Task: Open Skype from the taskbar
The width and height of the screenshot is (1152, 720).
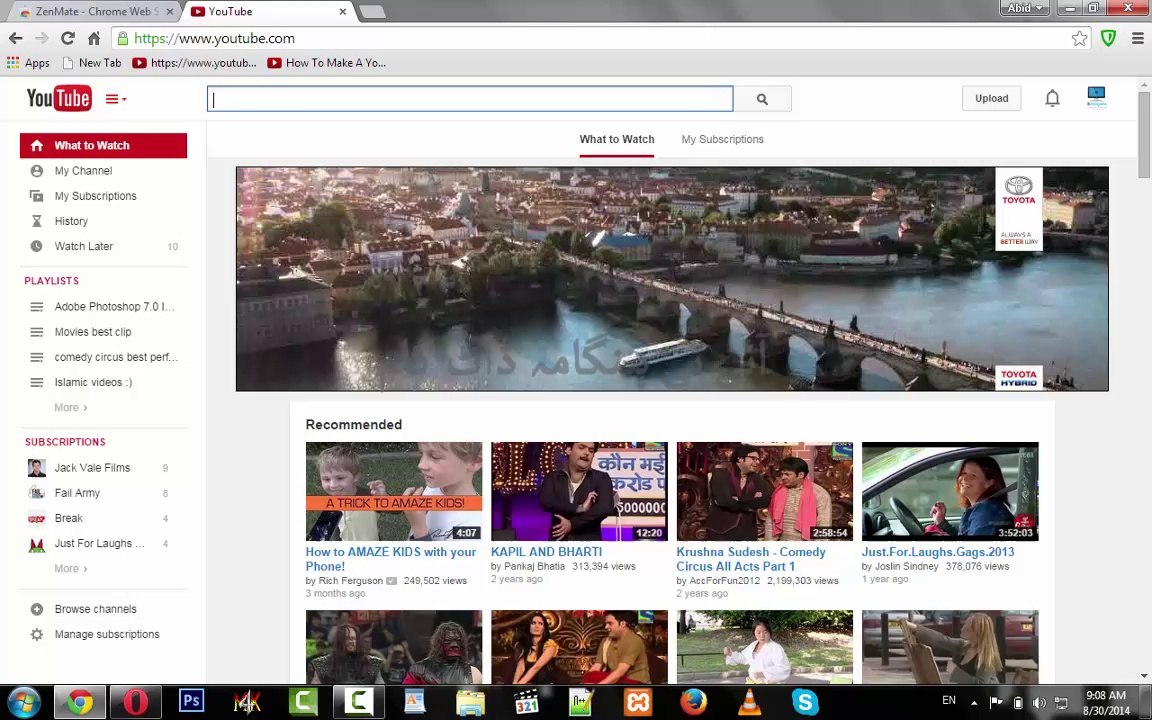Action: pos(805,702)
